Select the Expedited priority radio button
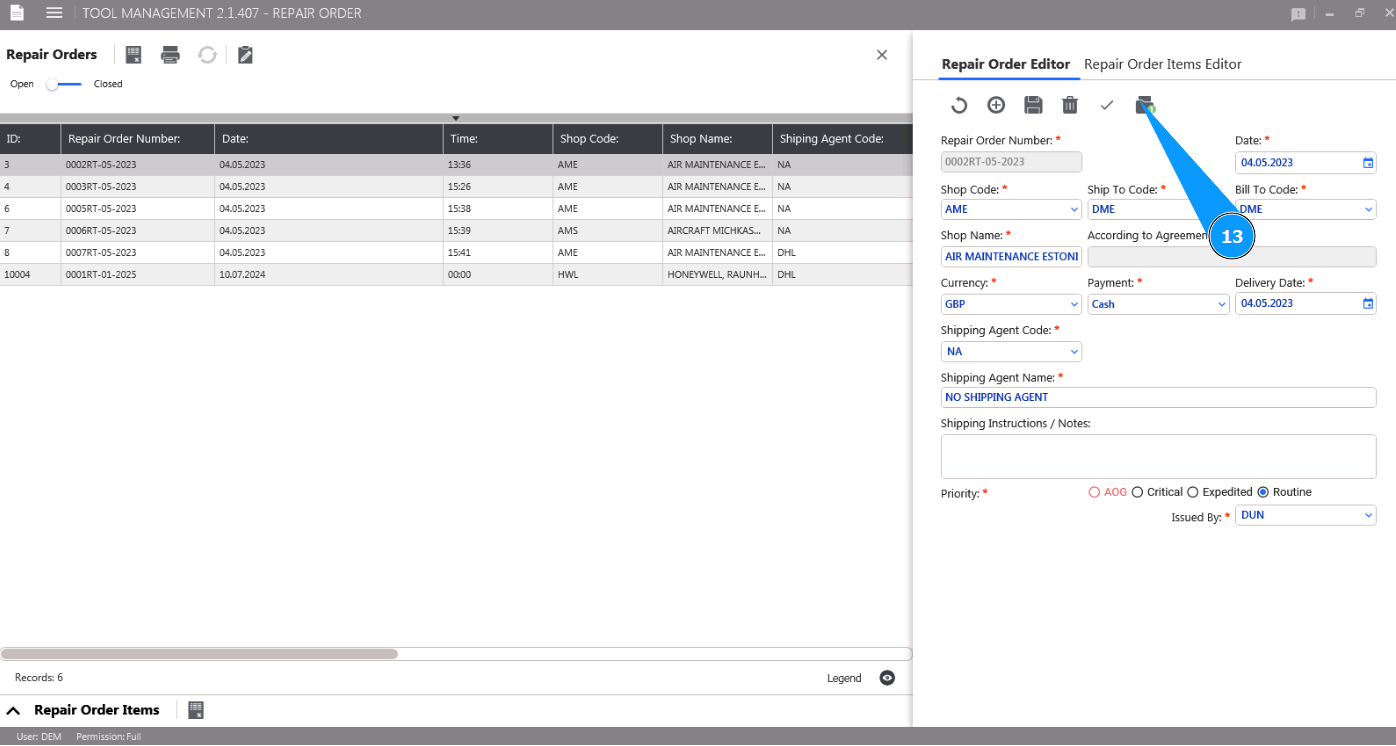Screen dimensions: 1396x746 click(1193, 492)
